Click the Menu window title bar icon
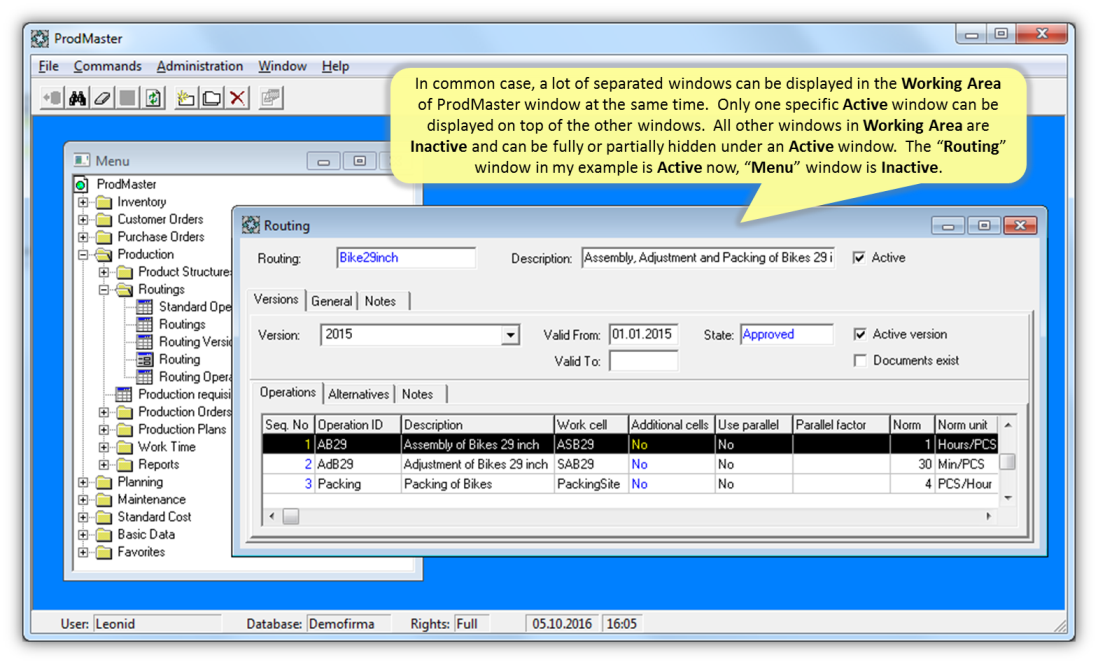This screenshot has height=664, width=1098. [82, 160]
